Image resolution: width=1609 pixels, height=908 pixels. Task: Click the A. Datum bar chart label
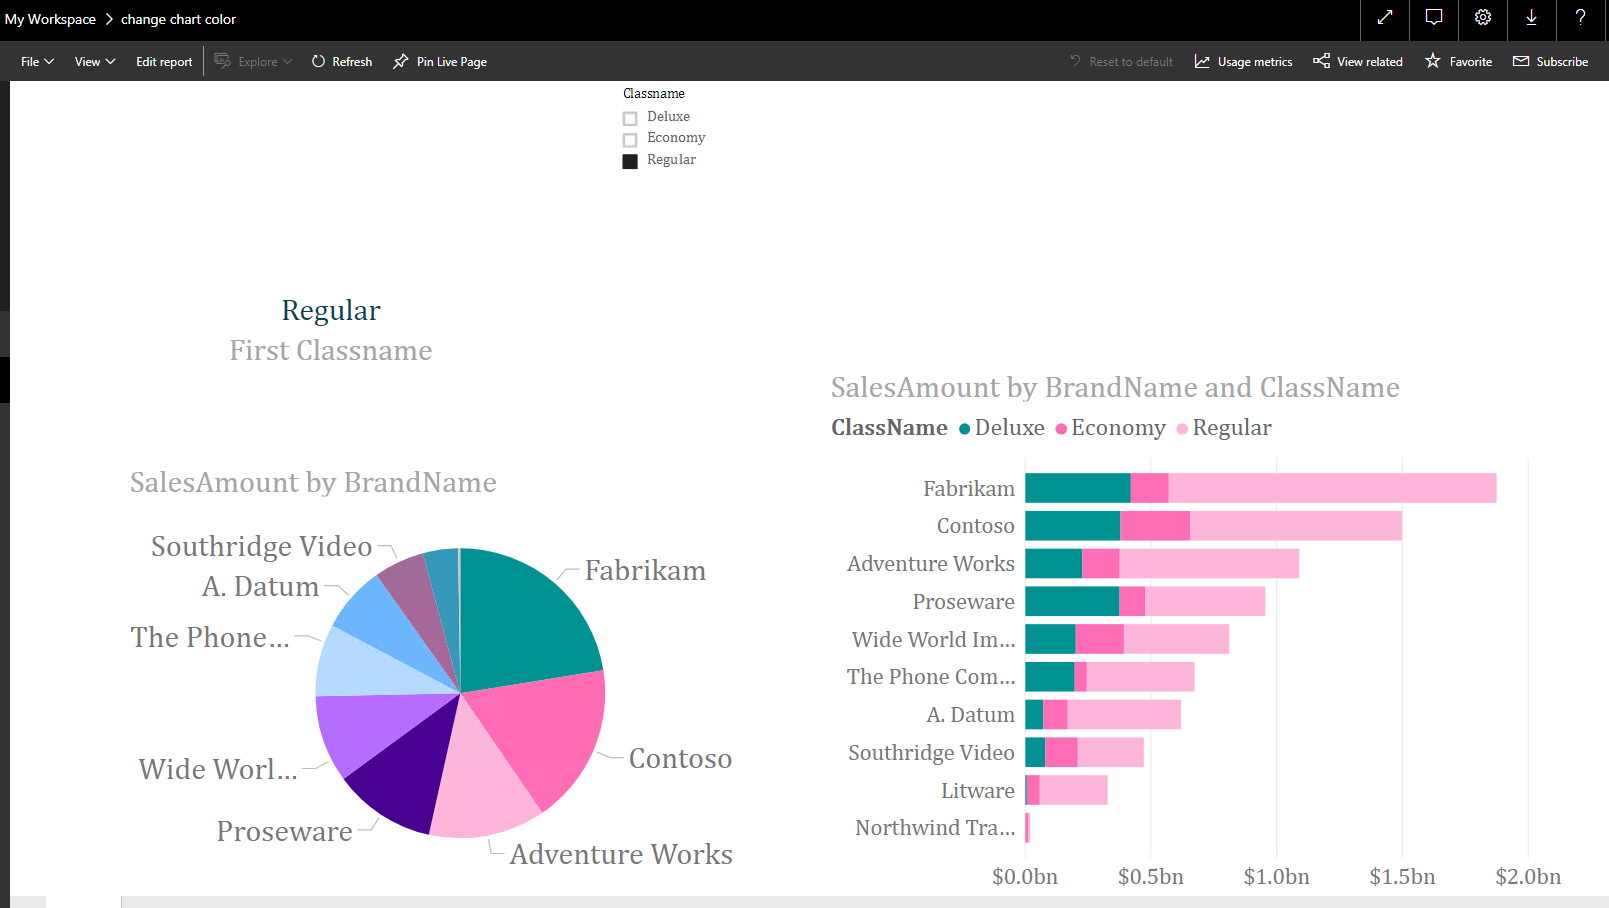(x=970, y=715)
